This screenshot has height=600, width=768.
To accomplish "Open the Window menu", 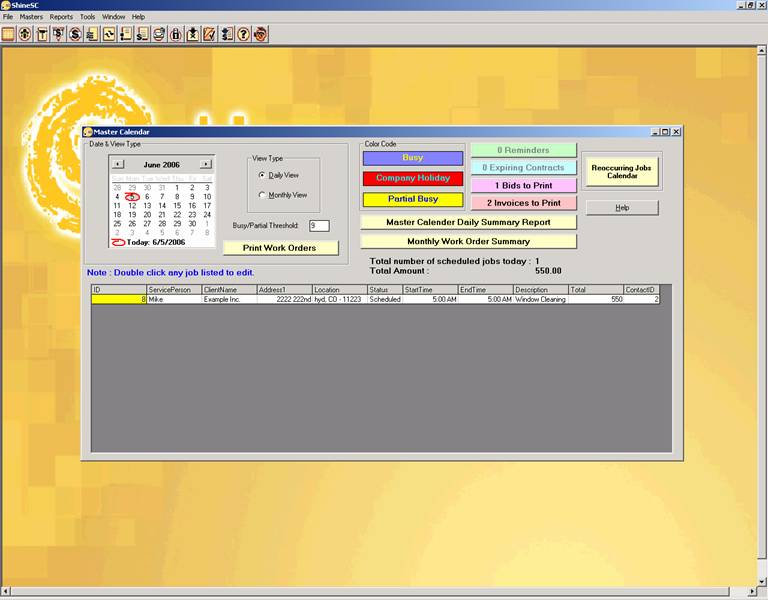I will pos(113,17).
